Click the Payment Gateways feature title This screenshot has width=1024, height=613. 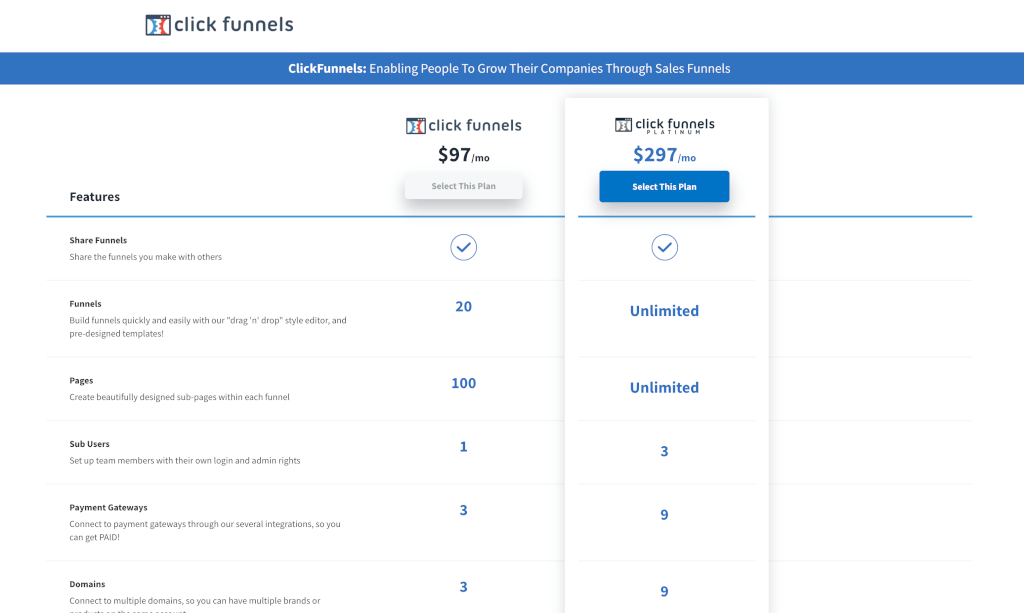coord(108,507)
